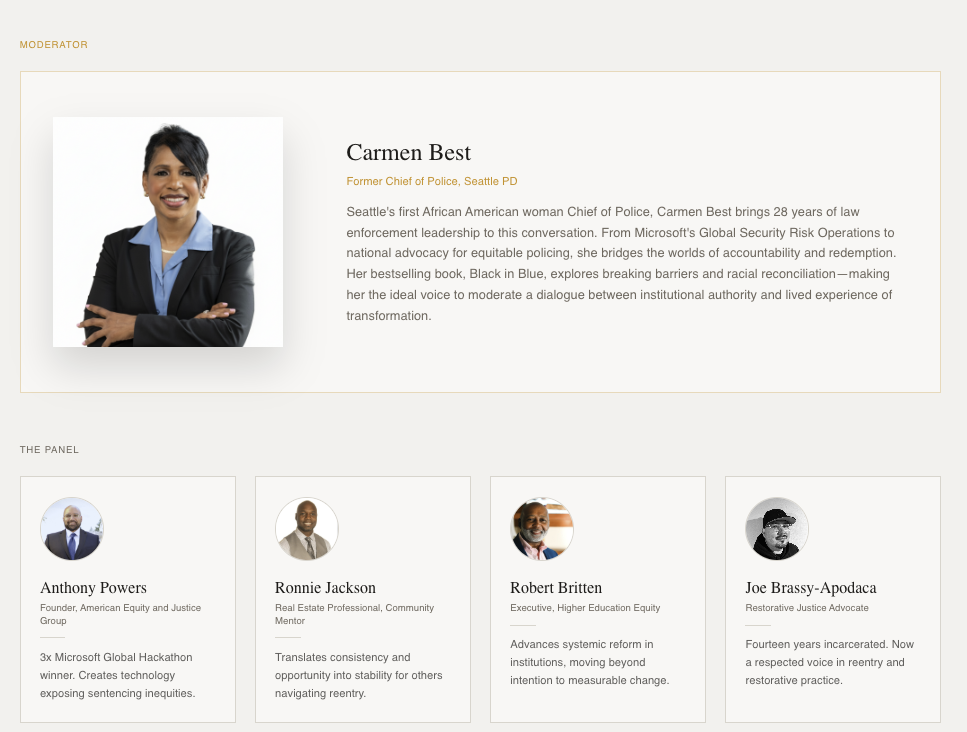967x732 pixels.
Task: Click the Carmen Best name heading
Action: click(408, 153)
